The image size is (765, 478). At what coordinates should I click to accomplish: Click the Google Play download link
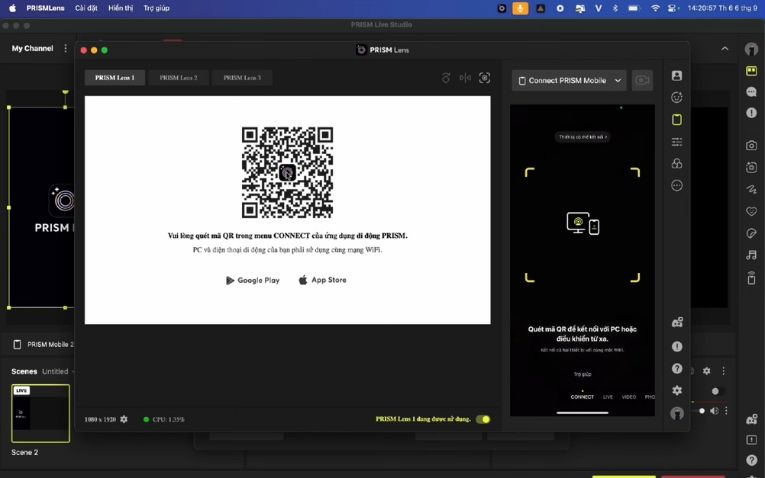point(253,280)
